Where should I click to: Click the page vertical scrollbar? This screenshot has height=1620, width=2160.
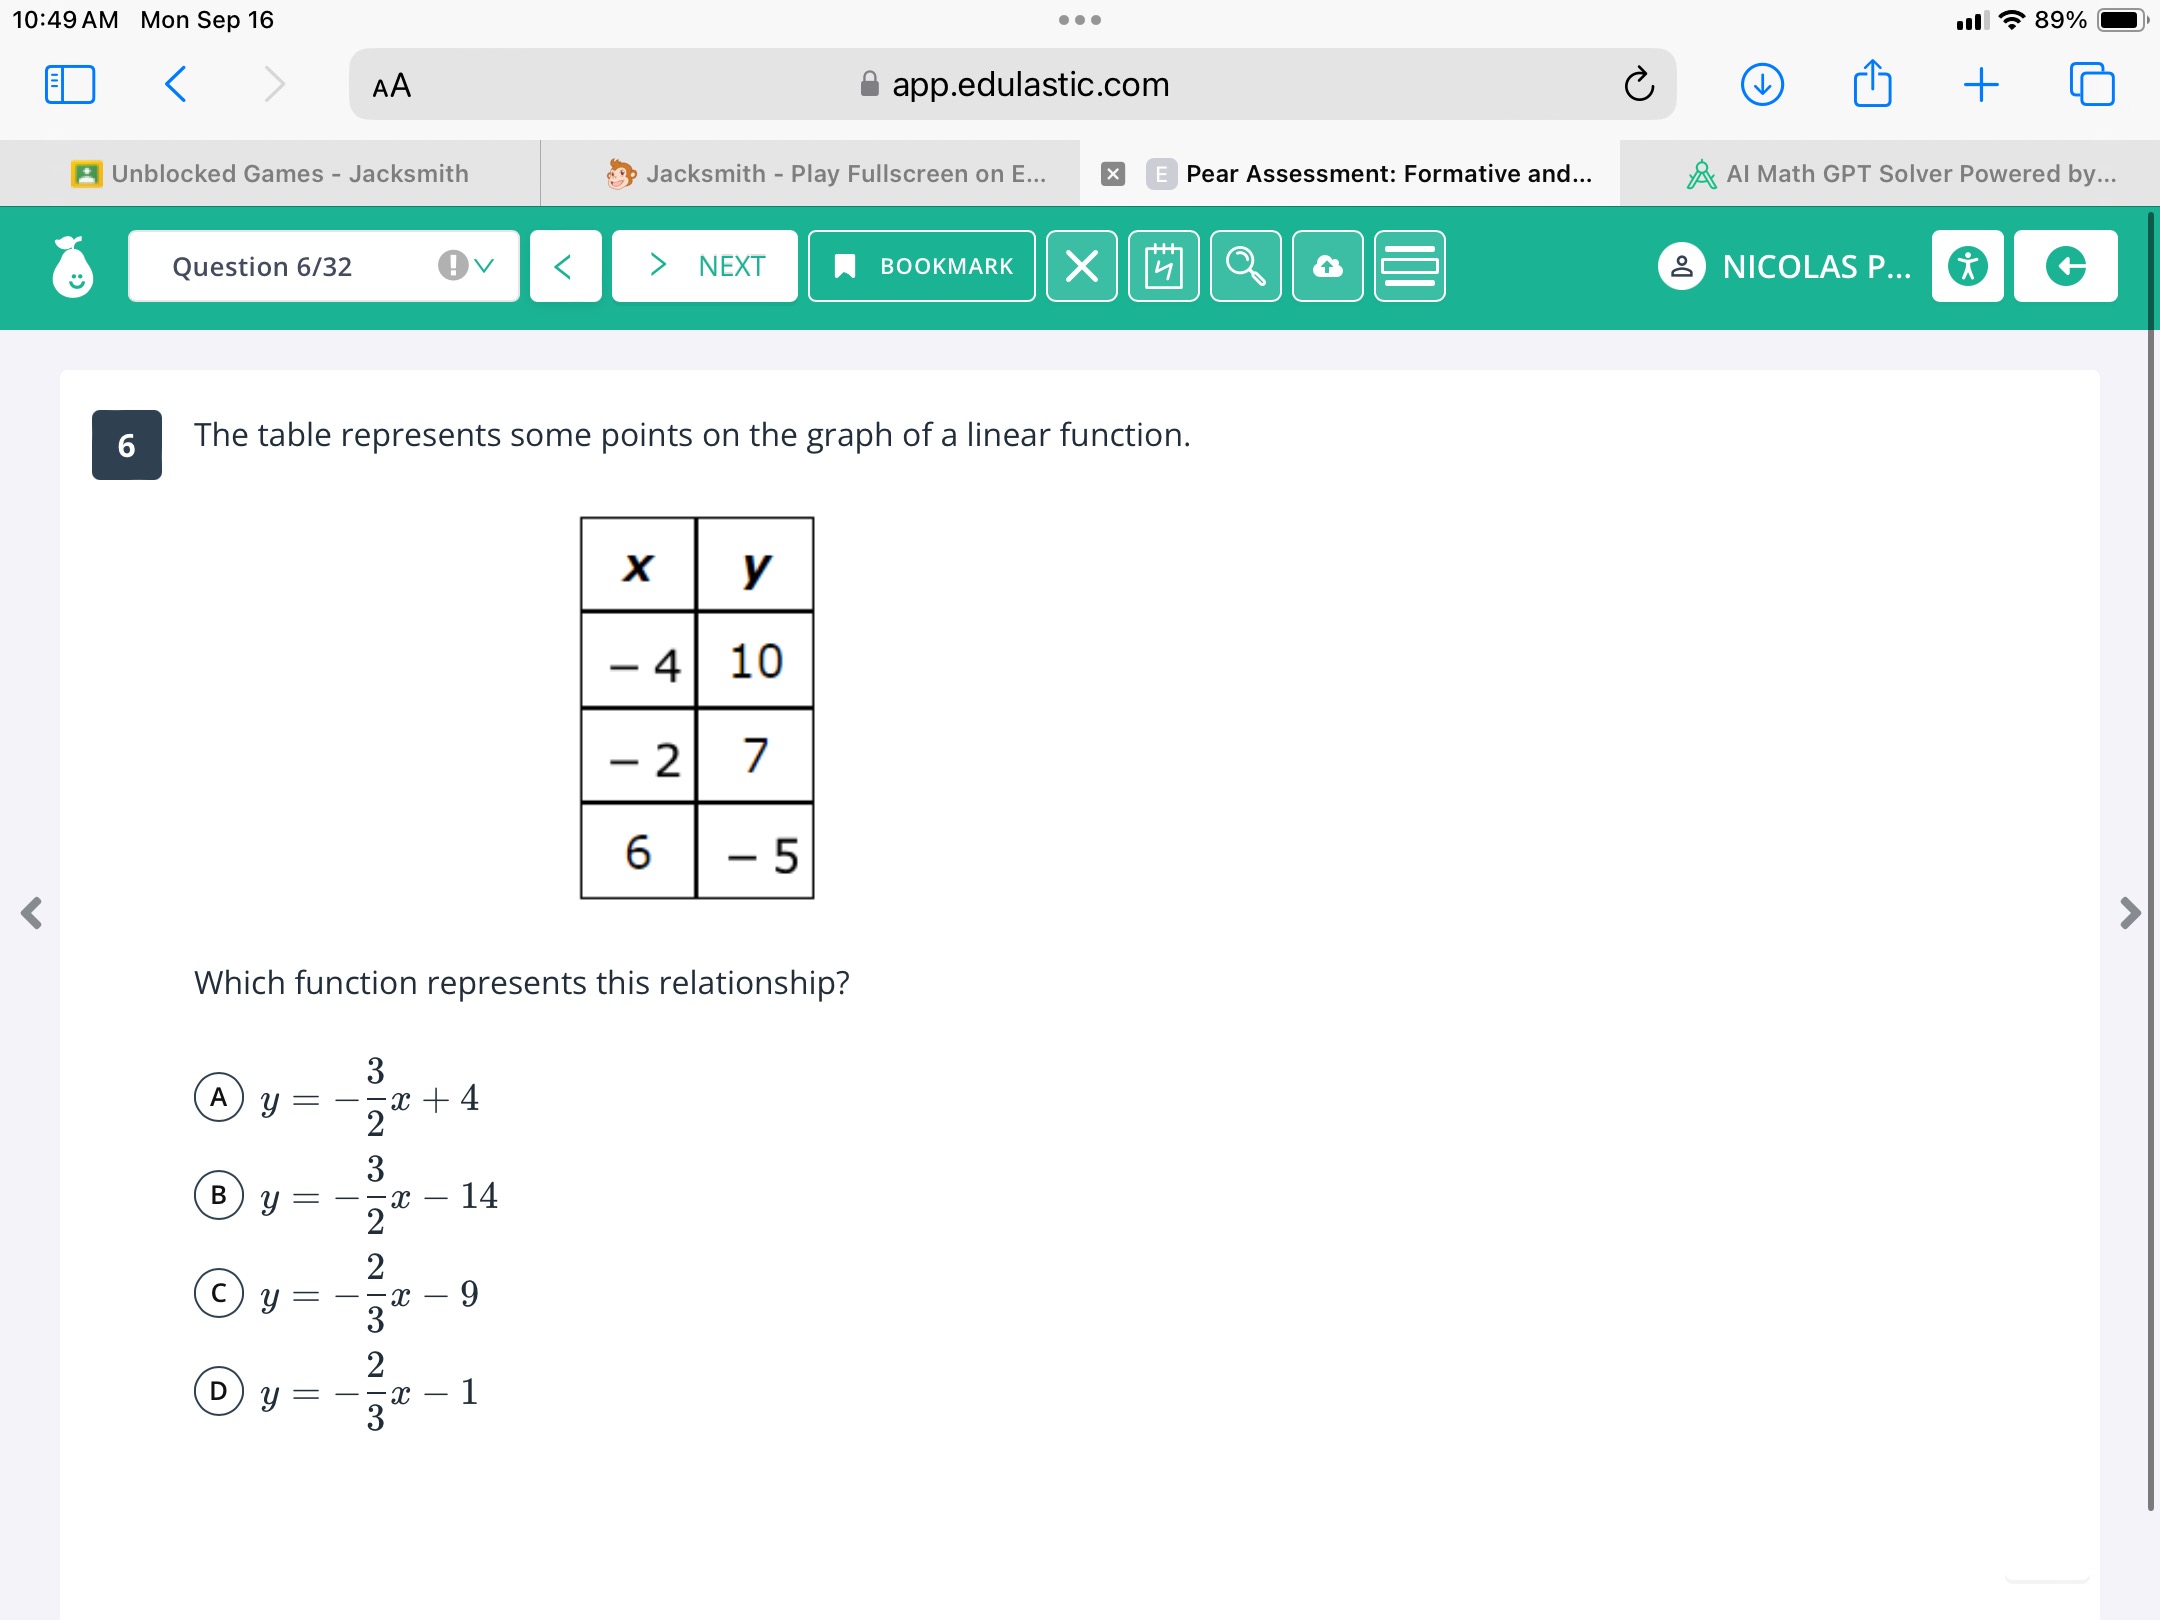click(x=2150, y=860)
